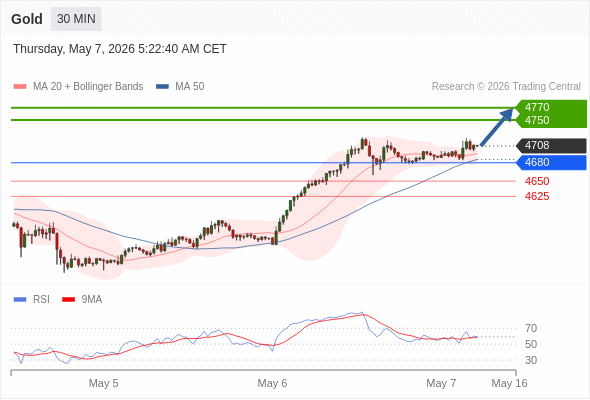This screenshot has width=590, height=400.
Task: Click the 30 MIN timeframe button
Action: (76, 19)
